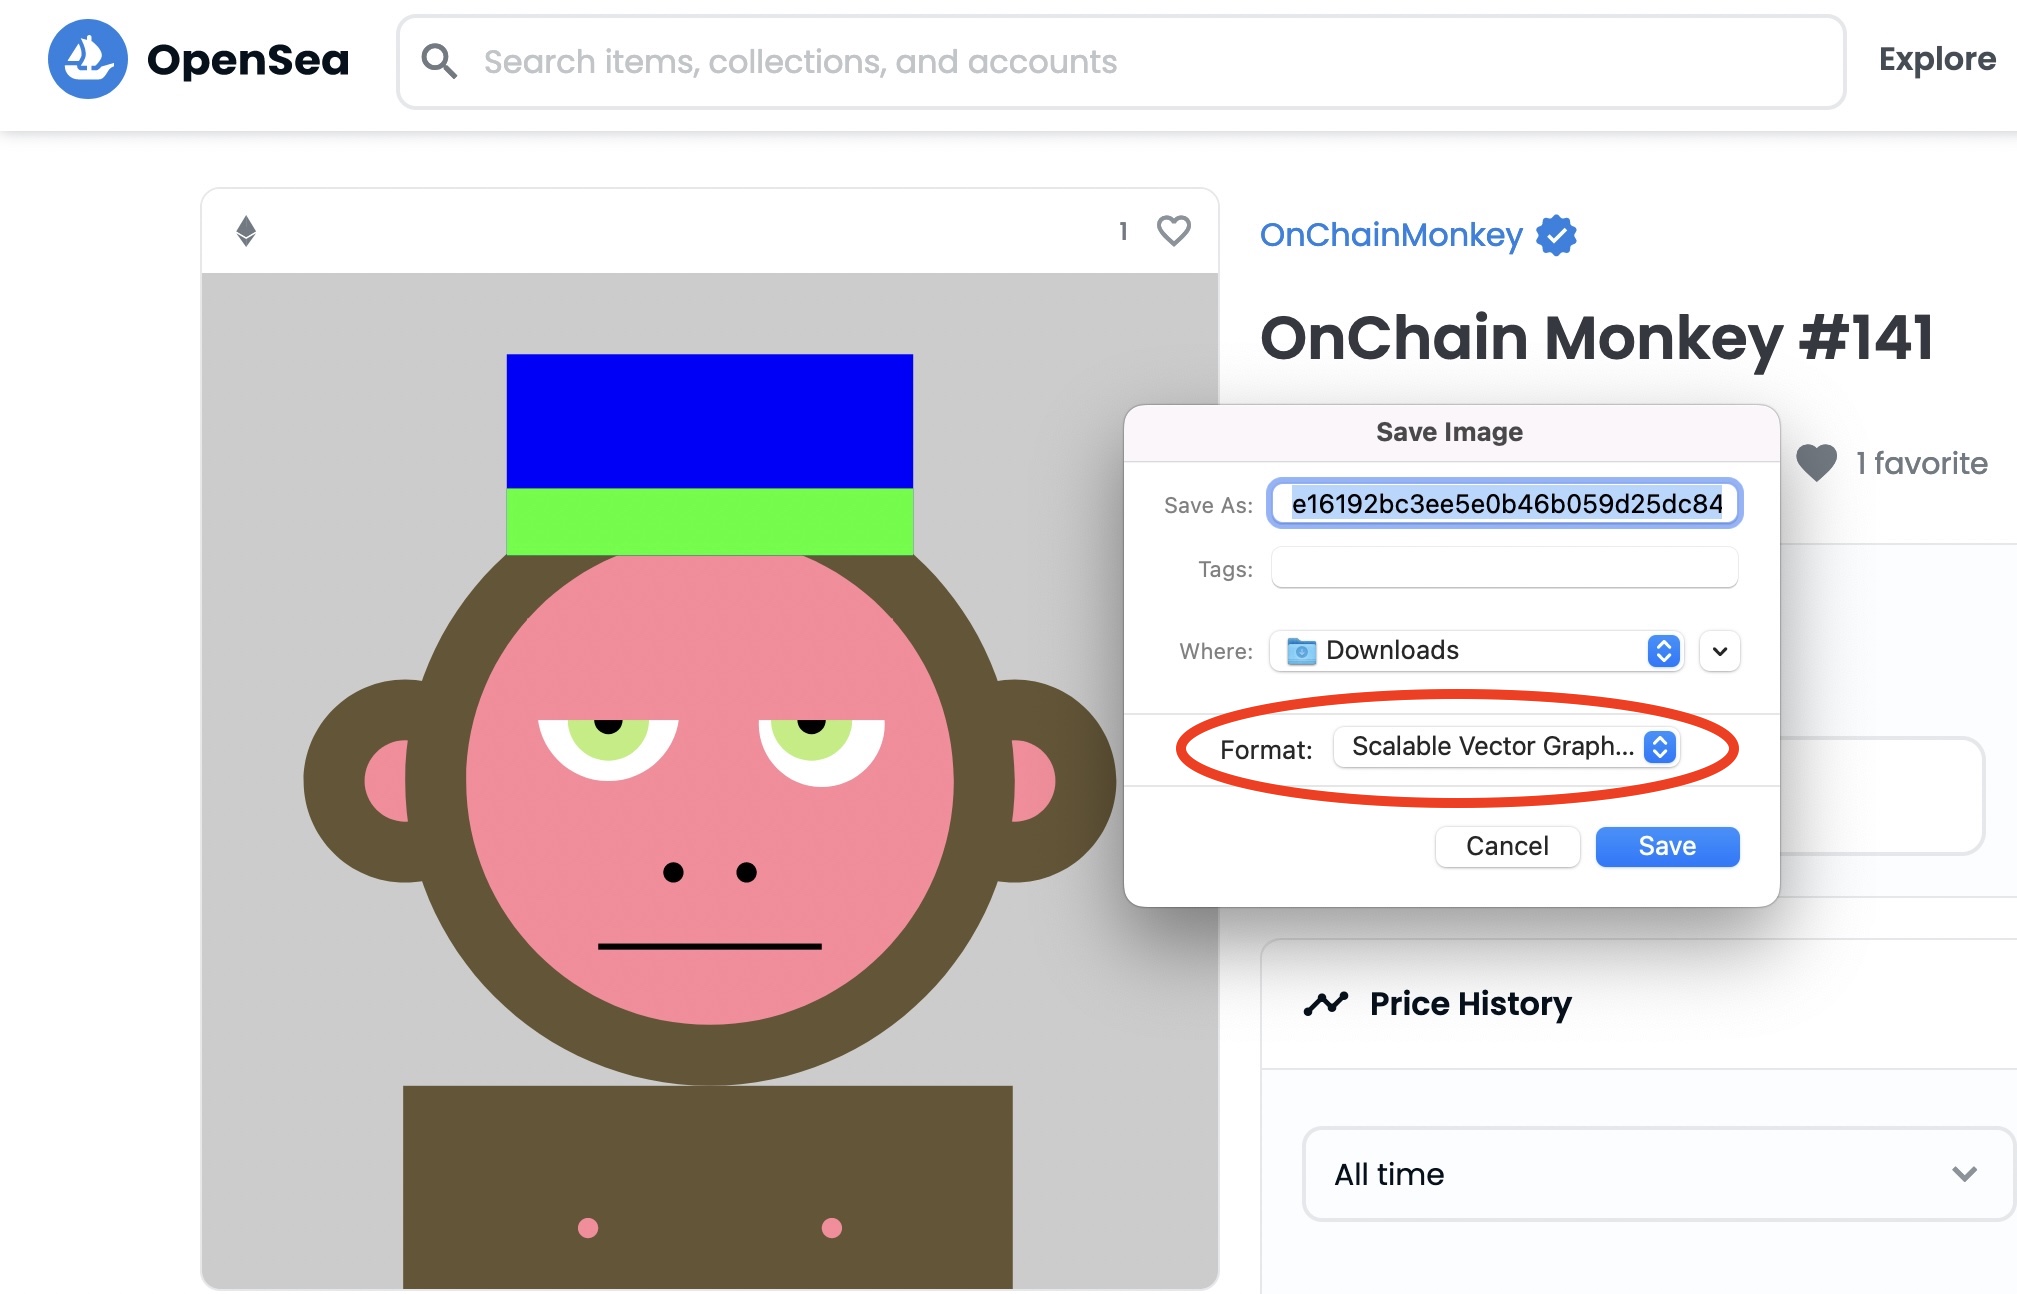The height and width of the screenshot is (1294, 2017).
Task: Click the search magnifier icon
Action: 438,61
